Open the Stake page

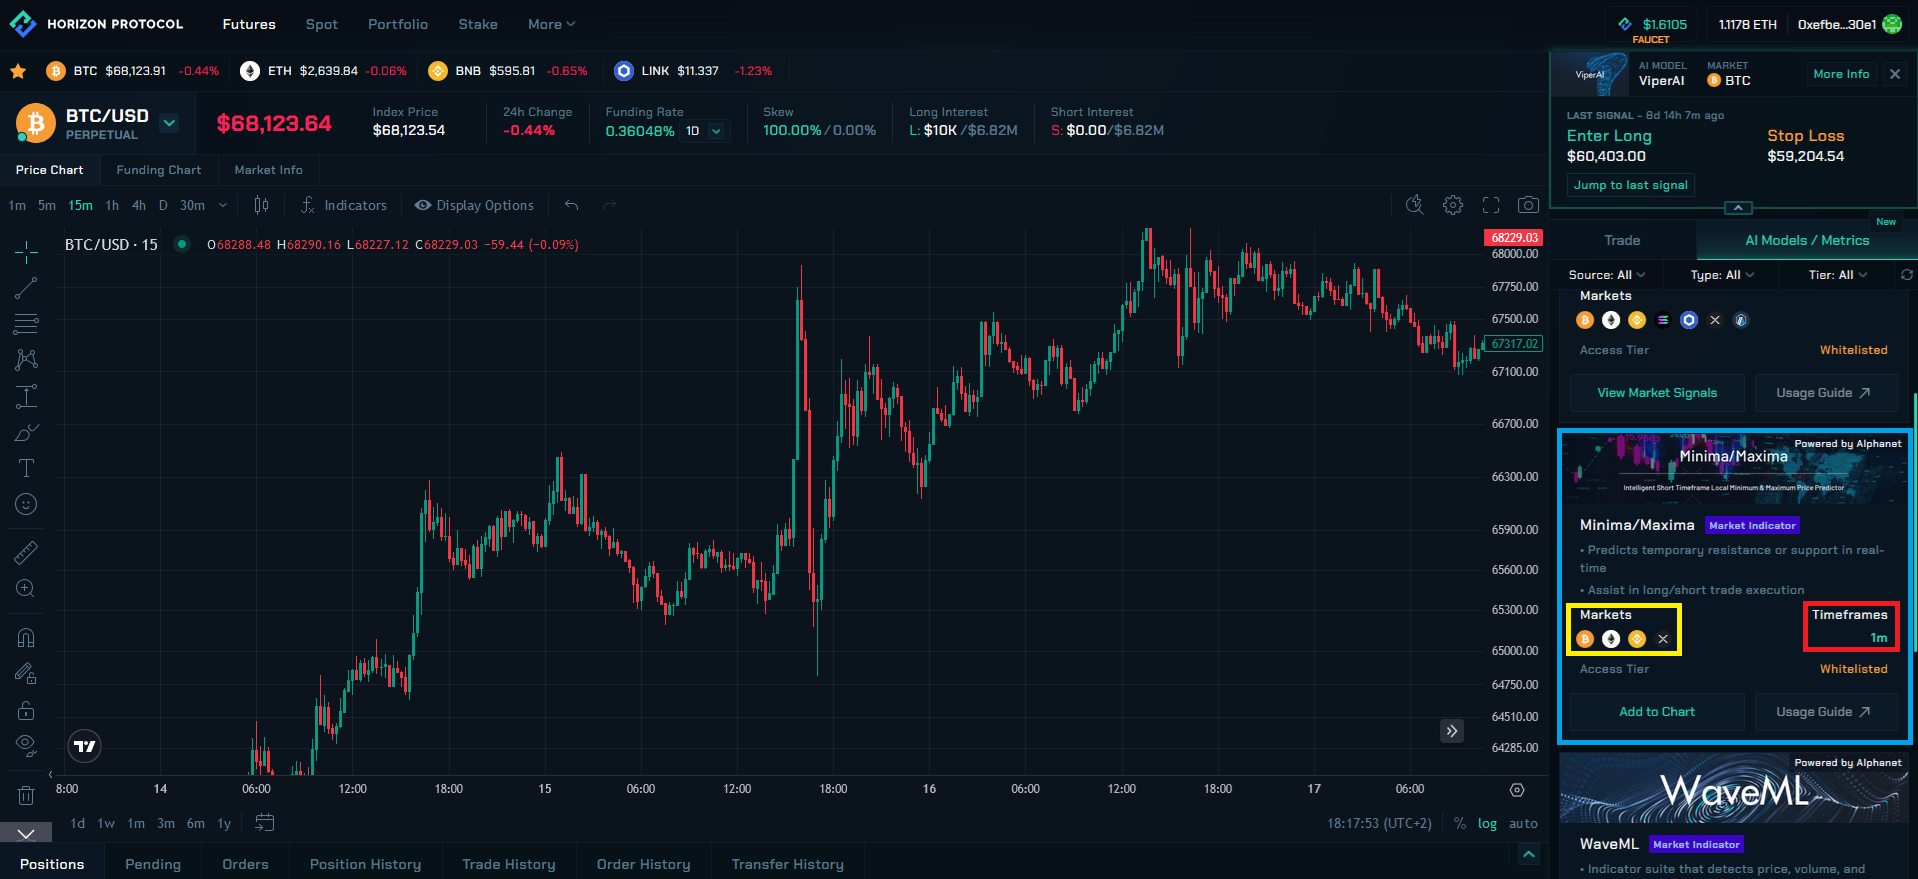478,24
